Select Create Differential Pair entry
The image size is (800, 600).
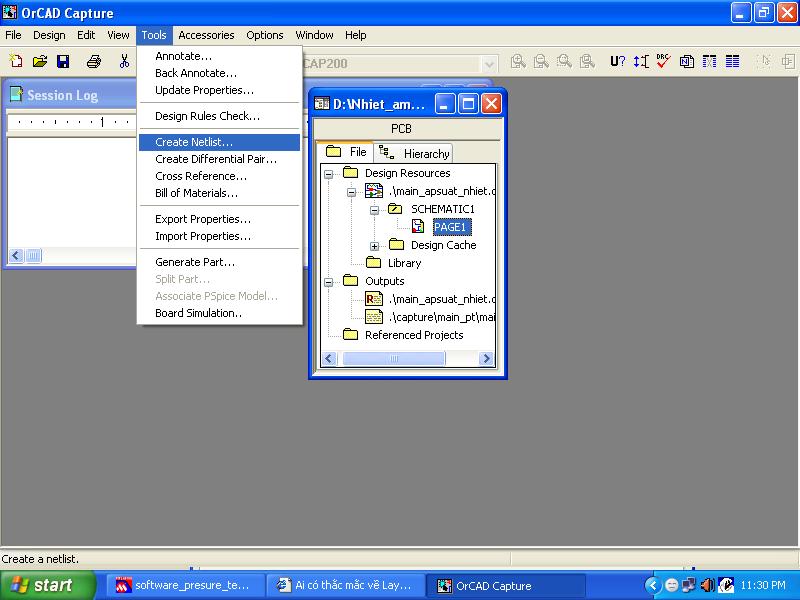coord(219,159)
